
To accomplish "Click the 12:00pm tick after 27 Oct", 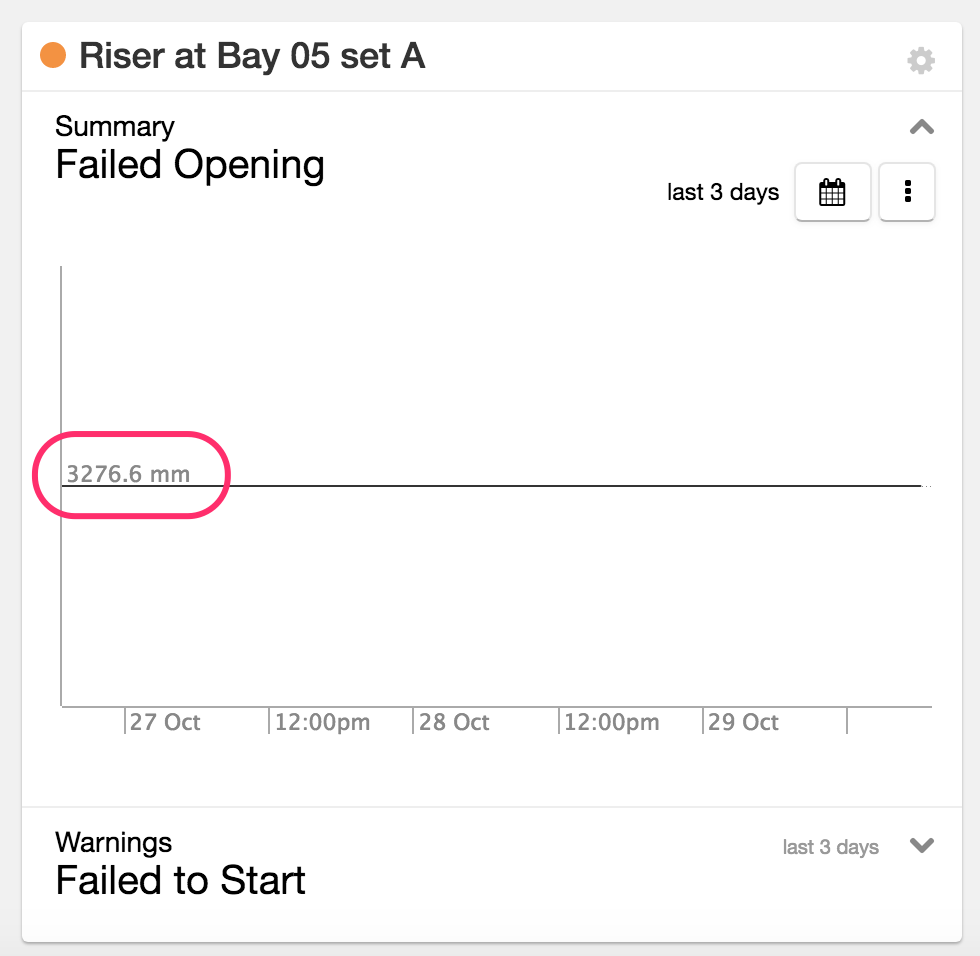I will click(321, 722).
